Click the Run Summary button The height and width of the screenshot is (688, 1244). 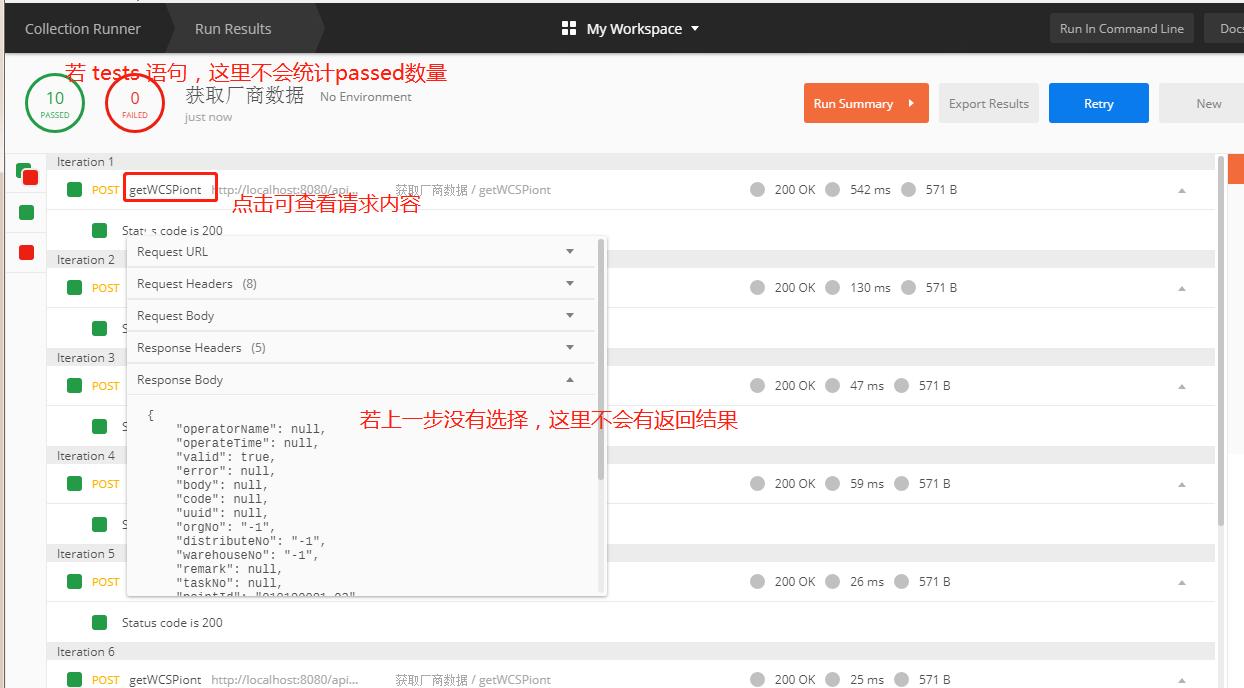pos(866,103)
